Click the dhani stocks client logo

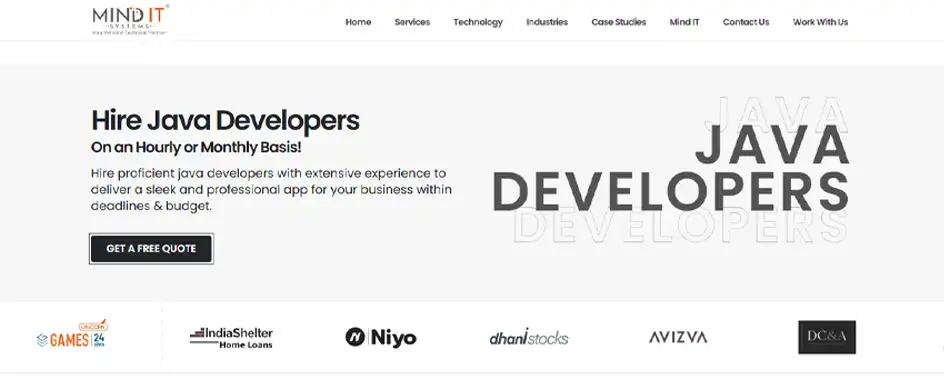[x=529, y=337]
